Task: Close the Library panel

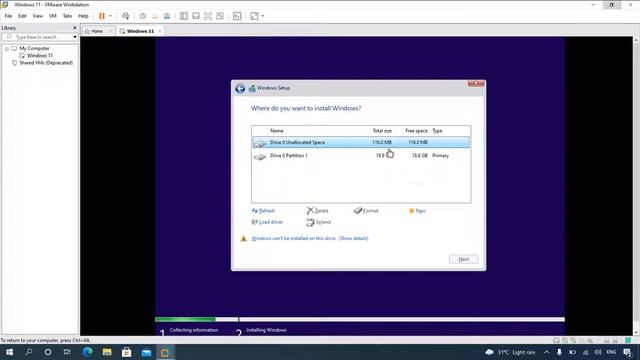Action: pos(75,28)
